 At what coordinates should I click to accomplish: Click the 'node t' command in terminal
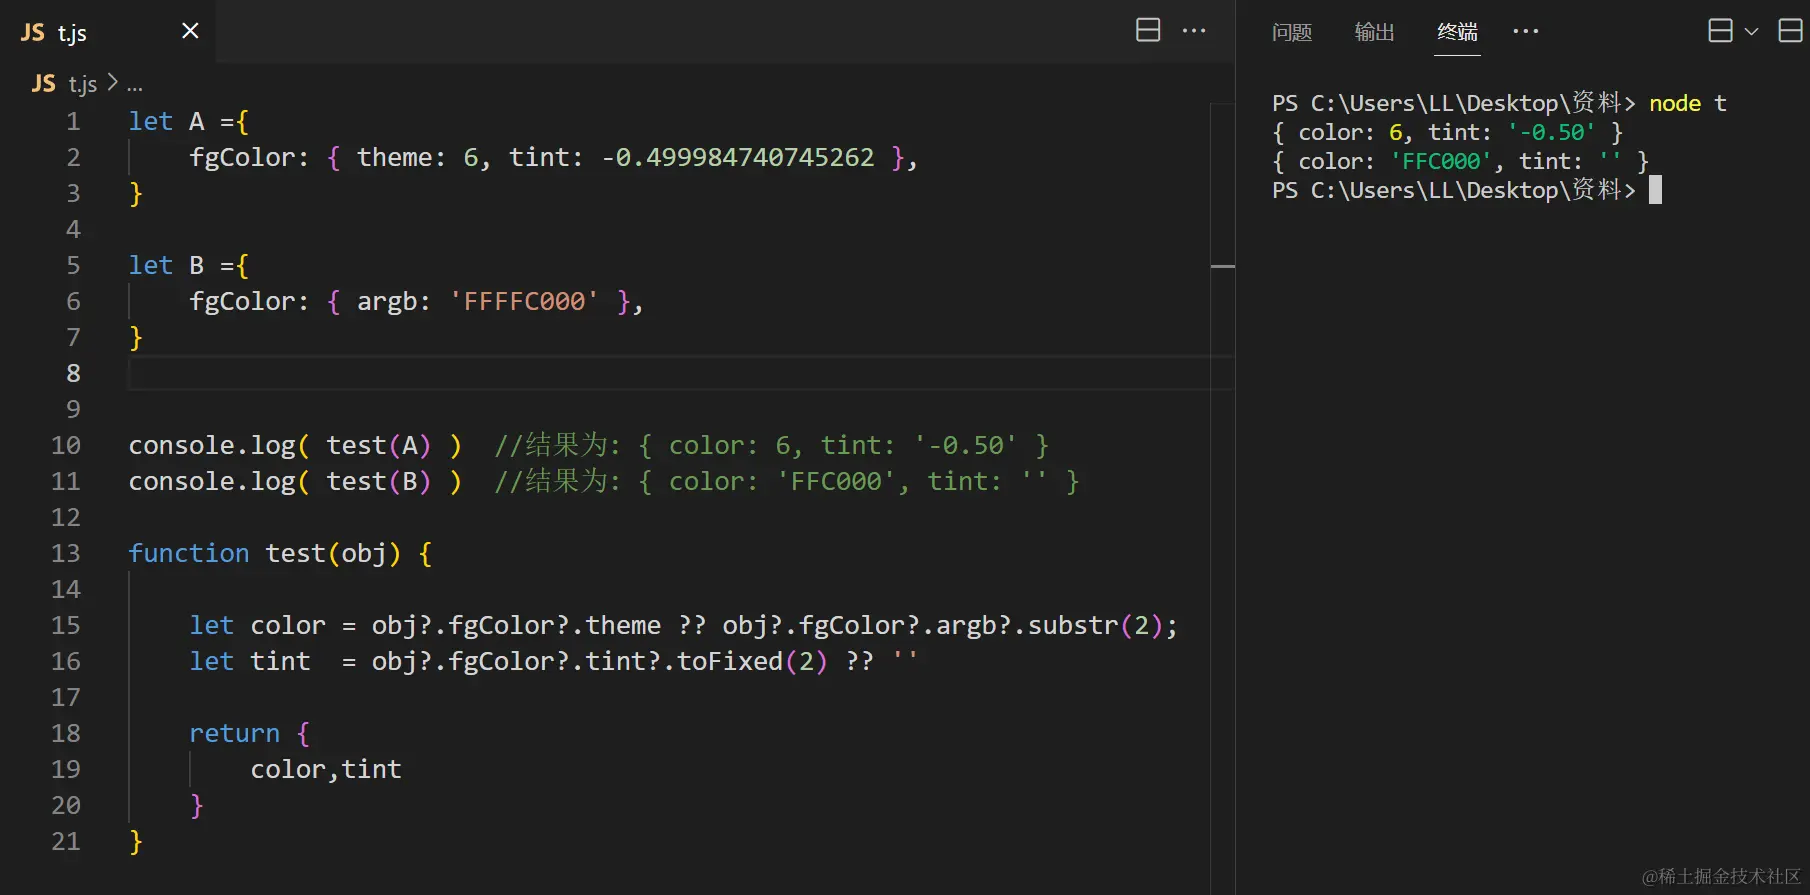pyautogui.click(x=1687, y=103)
